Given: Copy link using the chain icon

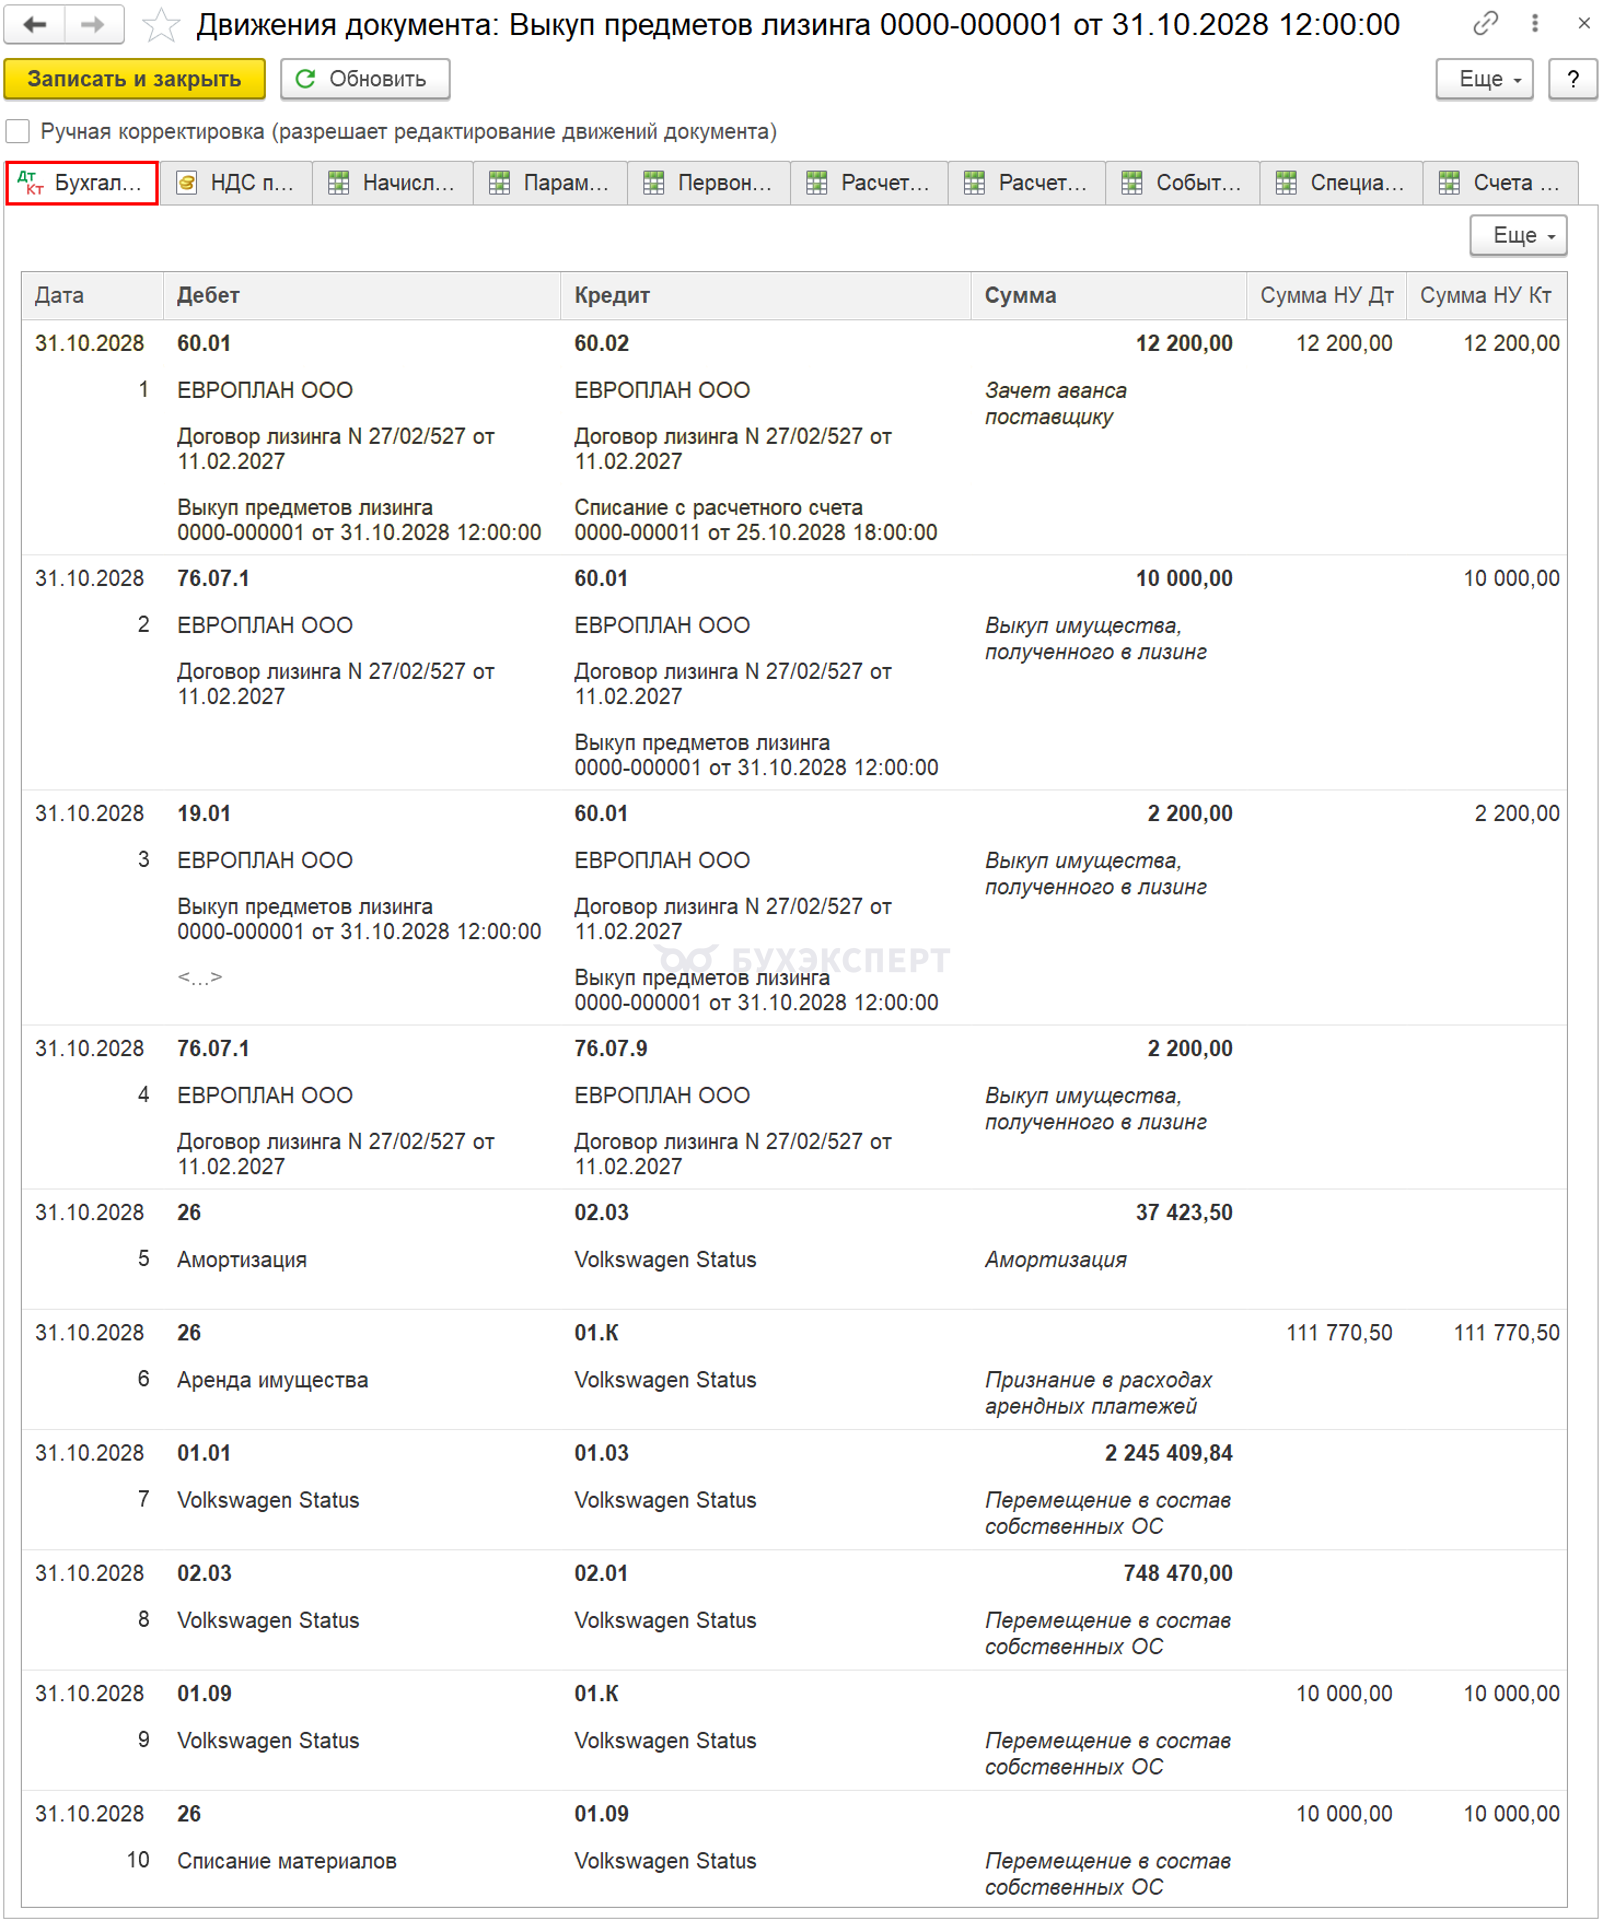Looking at the screenshot, I should [1485, 23].
